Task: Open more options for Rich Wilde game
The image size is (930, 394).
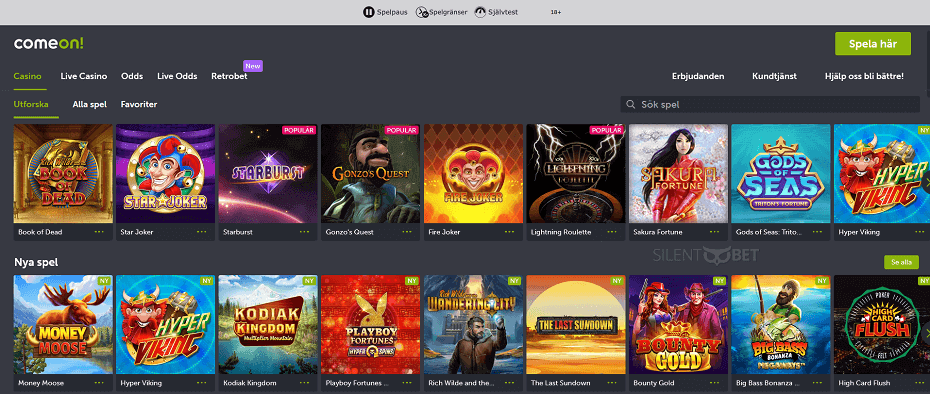Action: tap(509, 383)
